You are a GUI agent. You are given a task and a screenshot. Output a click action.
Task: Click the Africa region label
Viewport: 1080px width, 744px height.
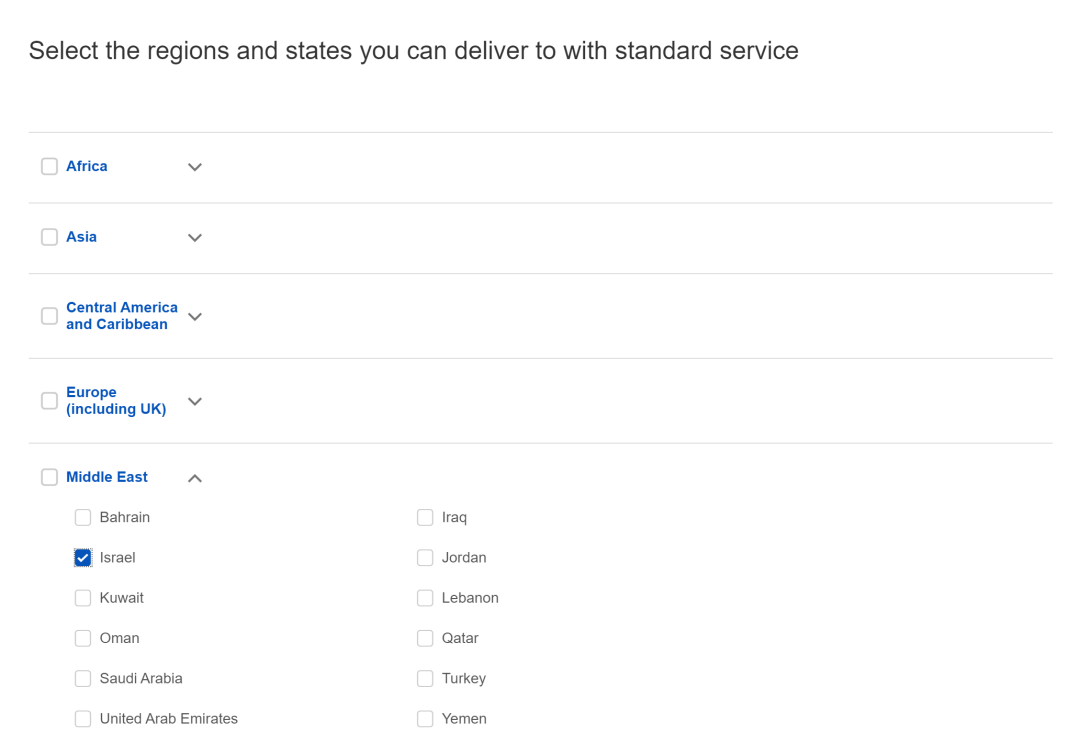(x=87, y=166)
